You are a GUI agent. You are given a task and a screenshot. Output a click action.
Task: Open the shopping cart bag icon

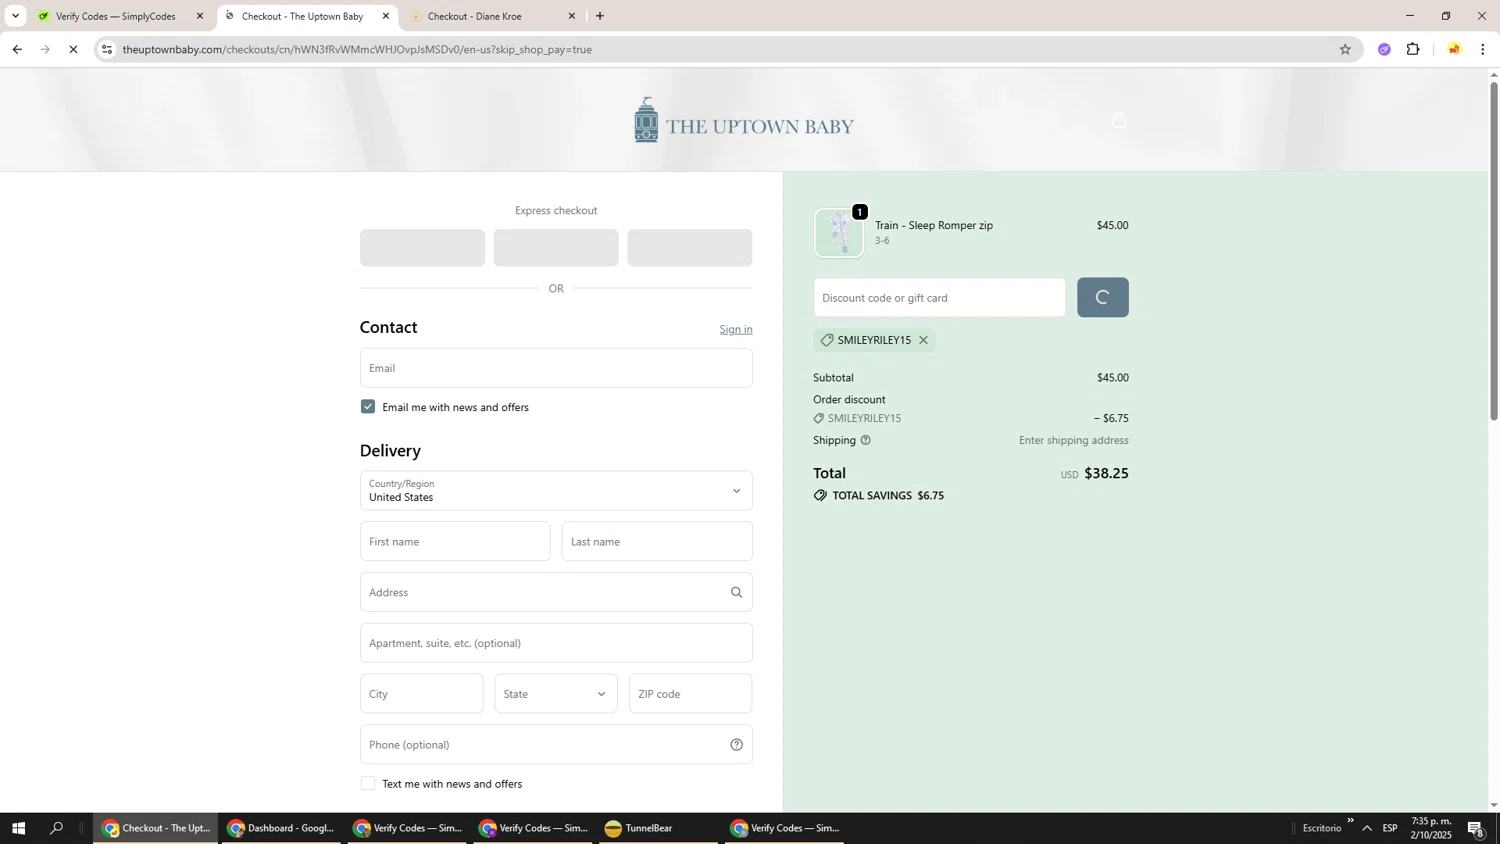pos(1119,121)
